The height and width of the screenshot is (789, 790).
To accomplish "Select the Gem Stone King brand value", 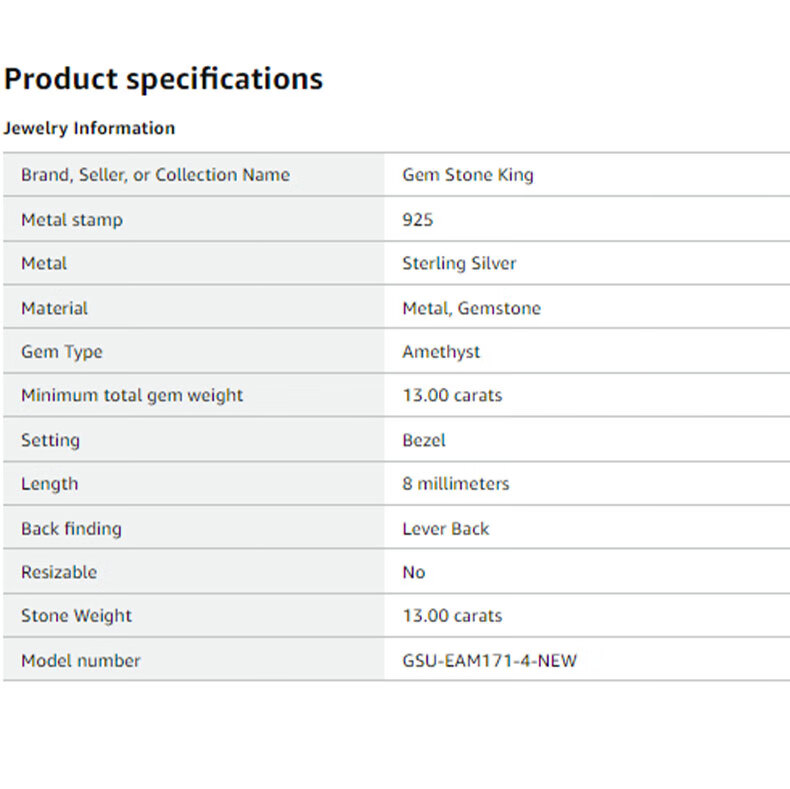I will 468,175.
